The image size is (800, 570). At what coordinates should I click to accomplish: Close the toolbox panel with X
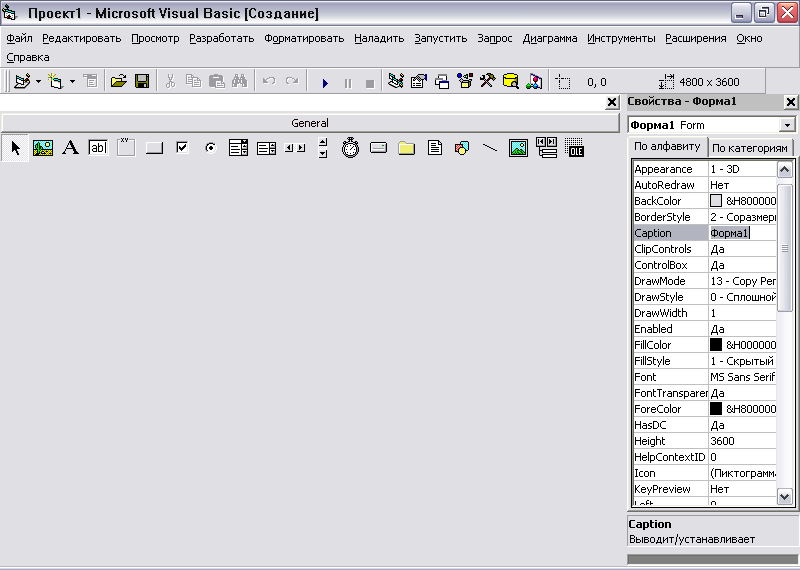point(612,103)
